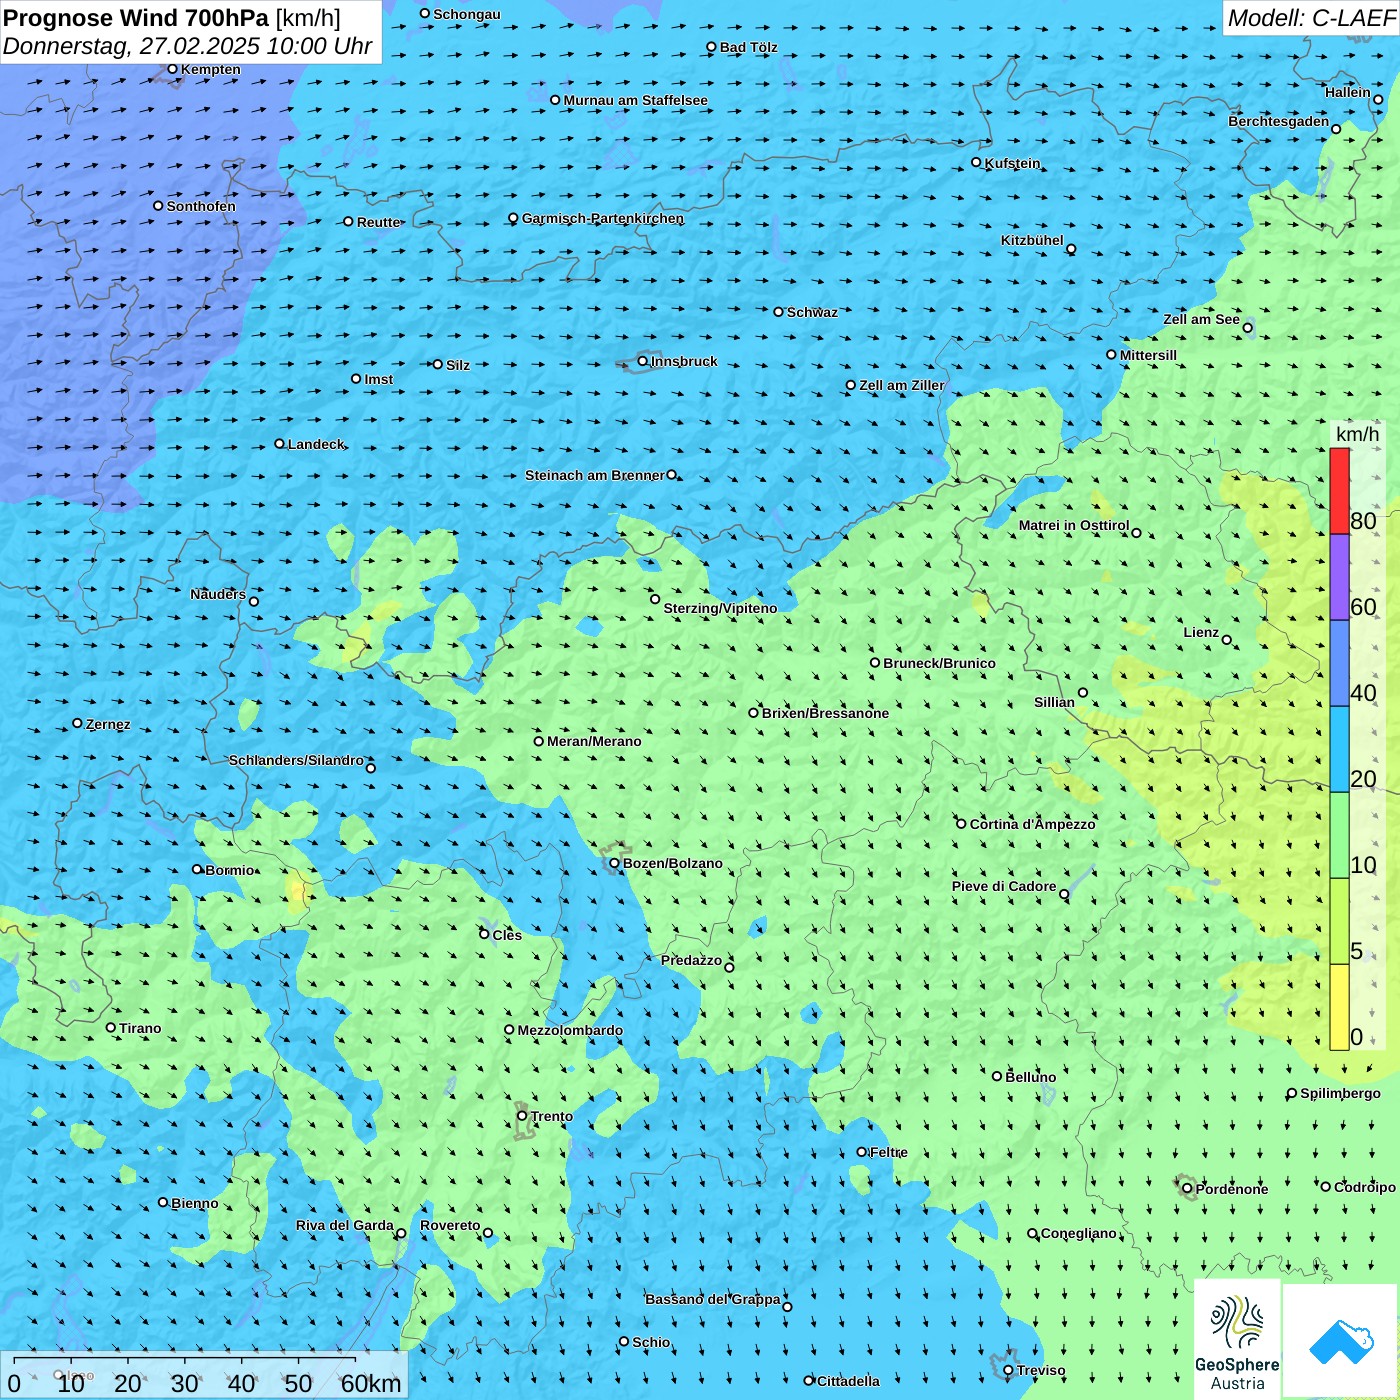Click the Pordenone city marker
Screen dimensions: 1400x1400
pos(1187,1189)
